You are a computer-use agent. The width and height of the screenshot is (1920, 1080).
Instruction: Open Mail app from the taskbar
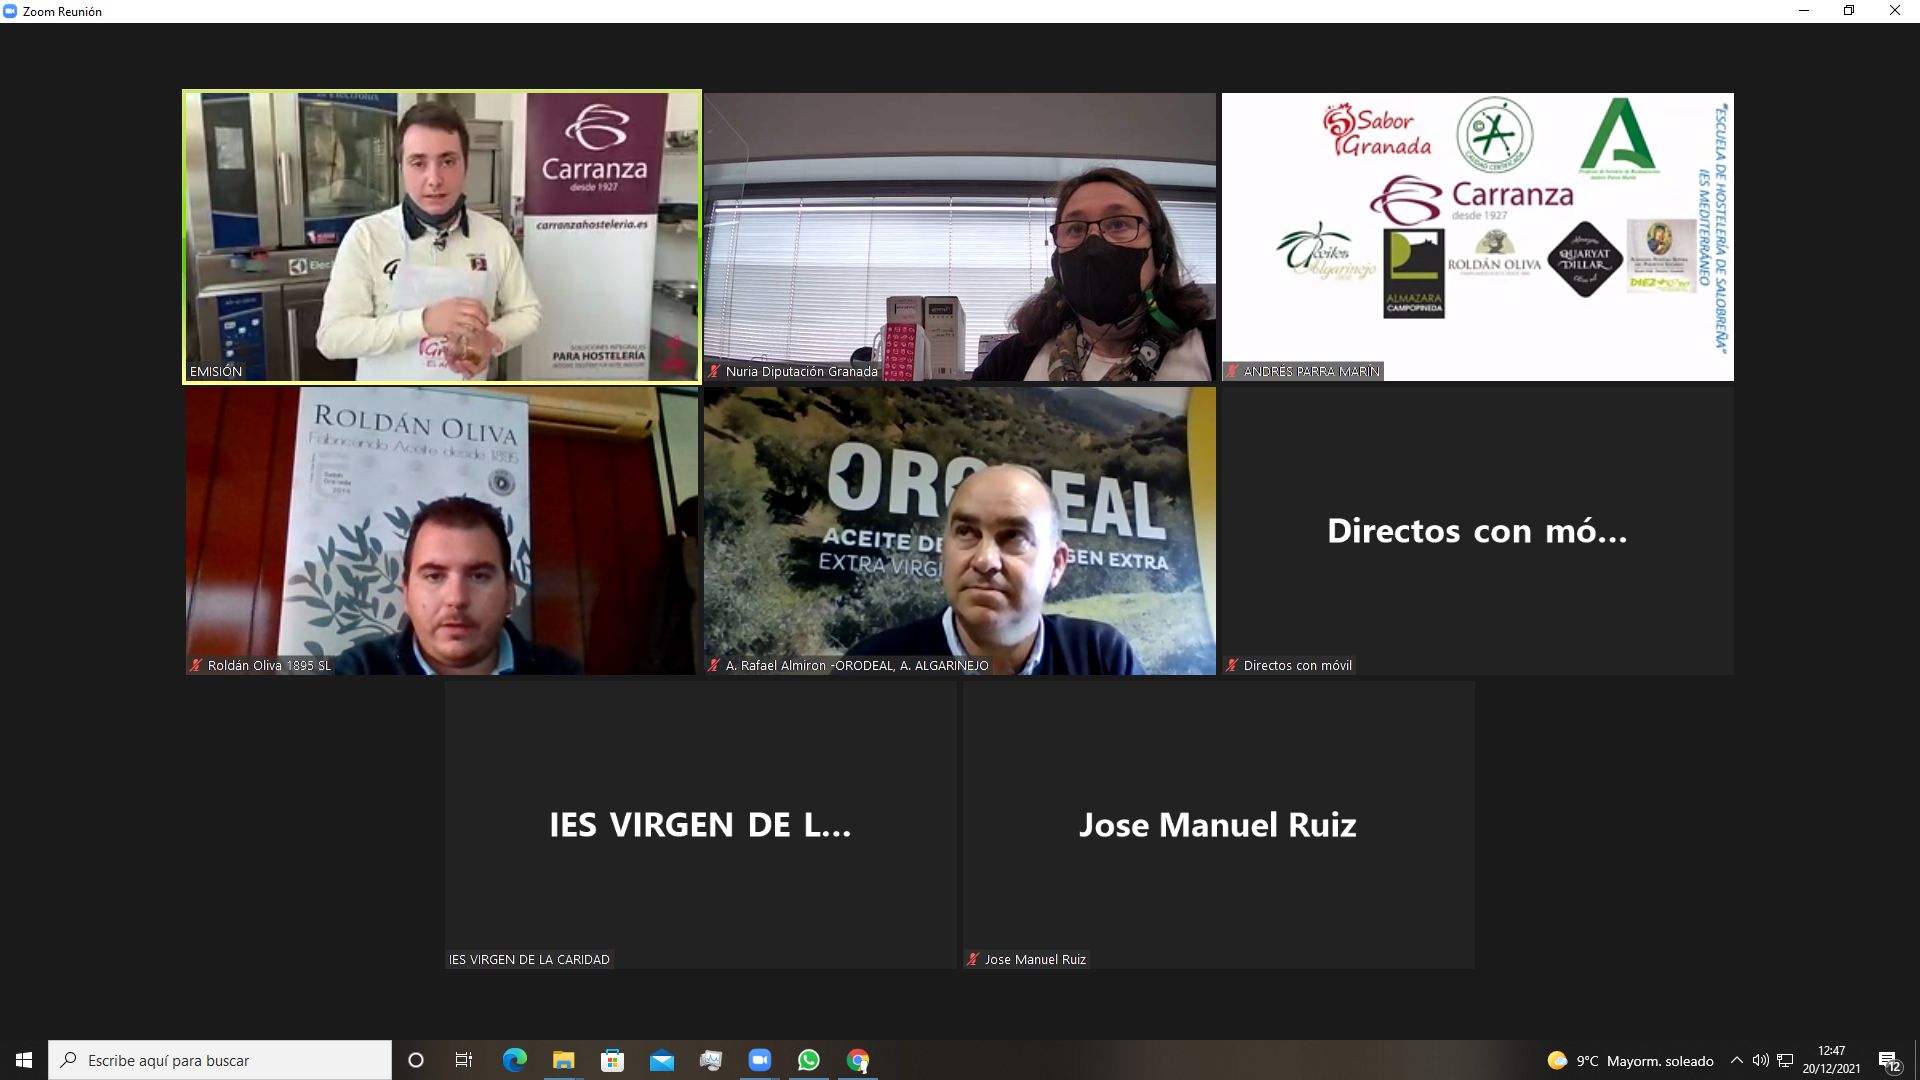tap(661, 1060)
